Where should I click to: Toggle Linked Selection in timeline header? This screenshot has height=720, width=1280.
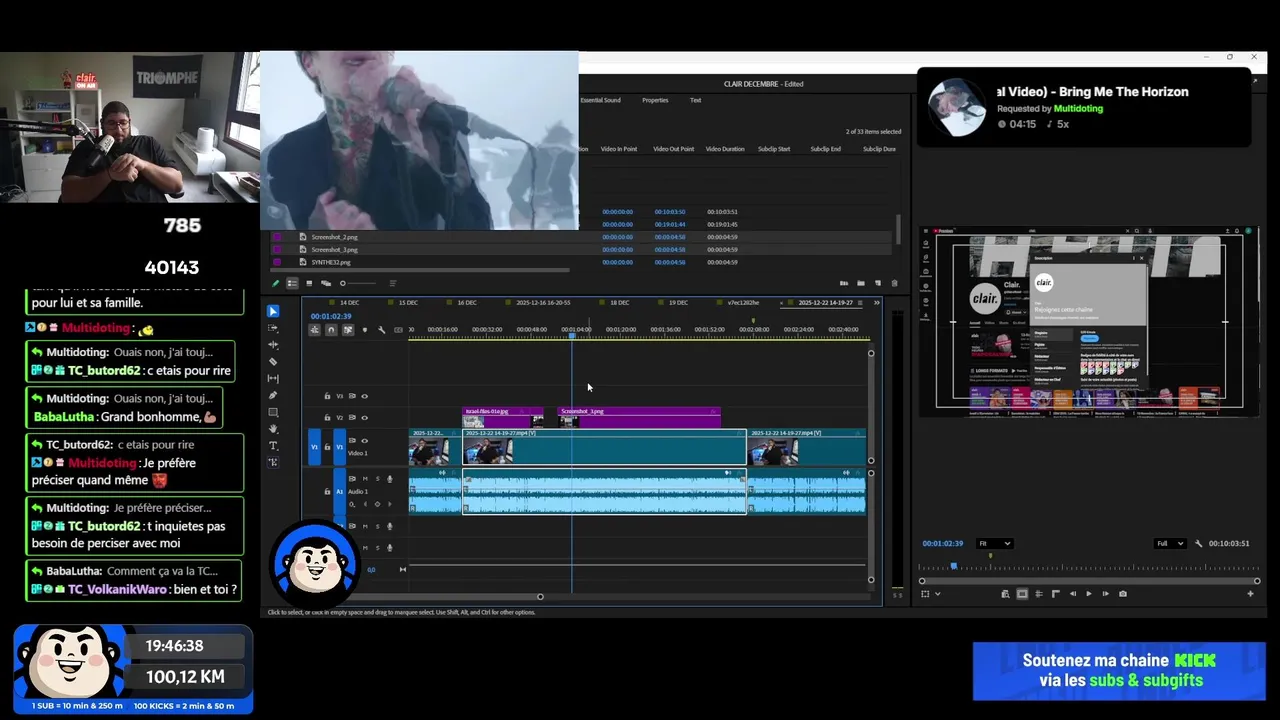(348, 330)
